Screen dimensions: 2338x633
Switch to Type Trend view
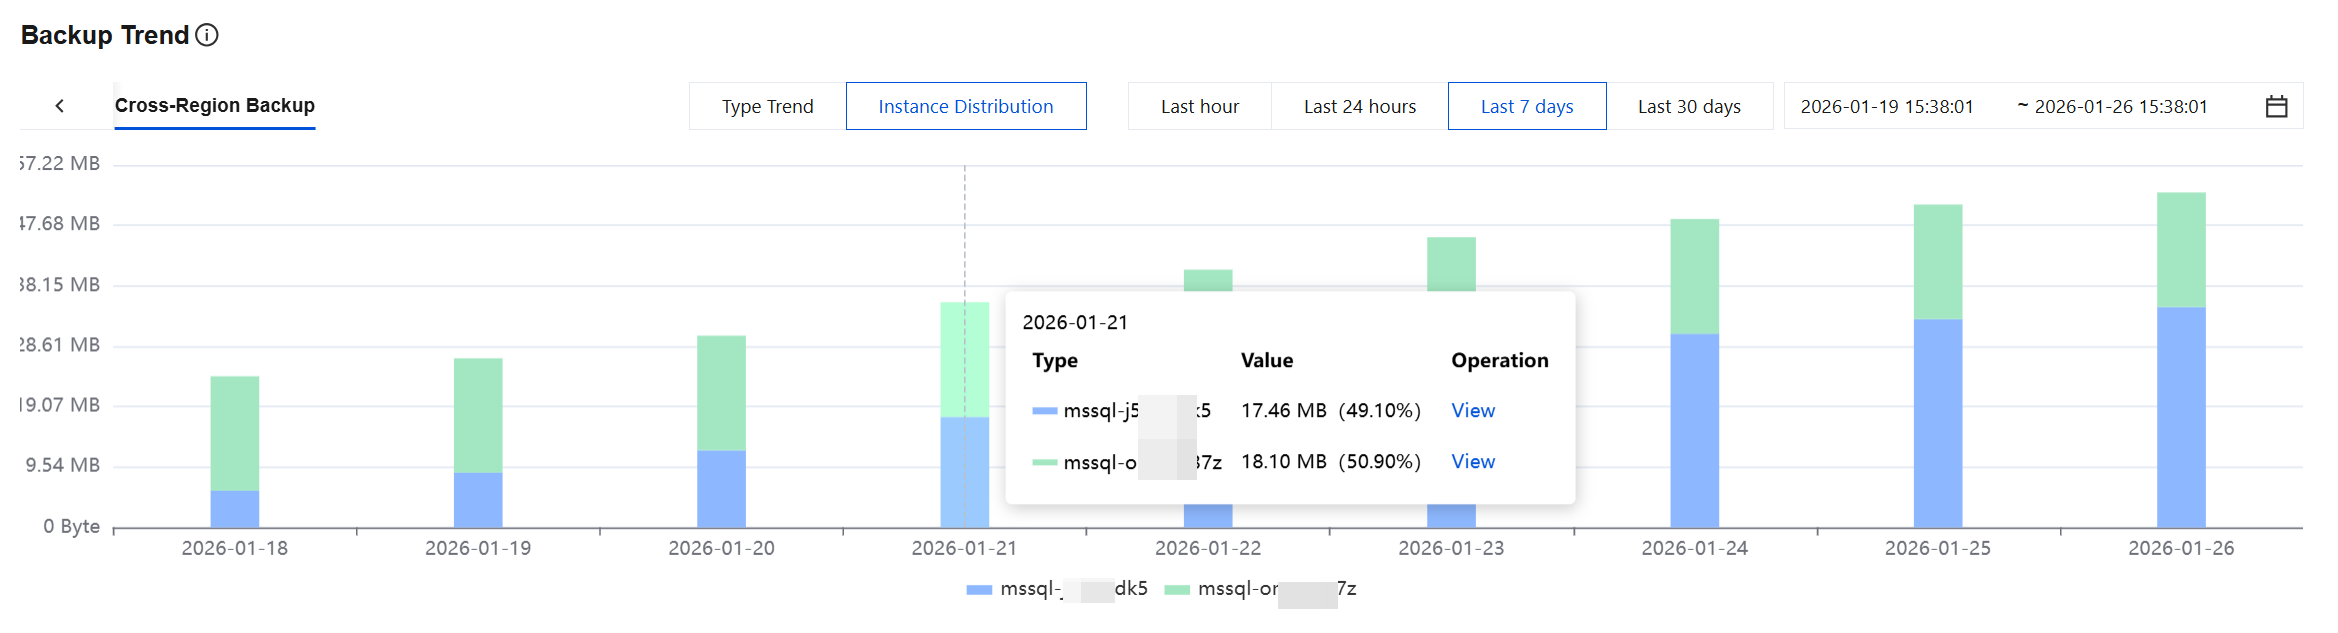(767, 106)
